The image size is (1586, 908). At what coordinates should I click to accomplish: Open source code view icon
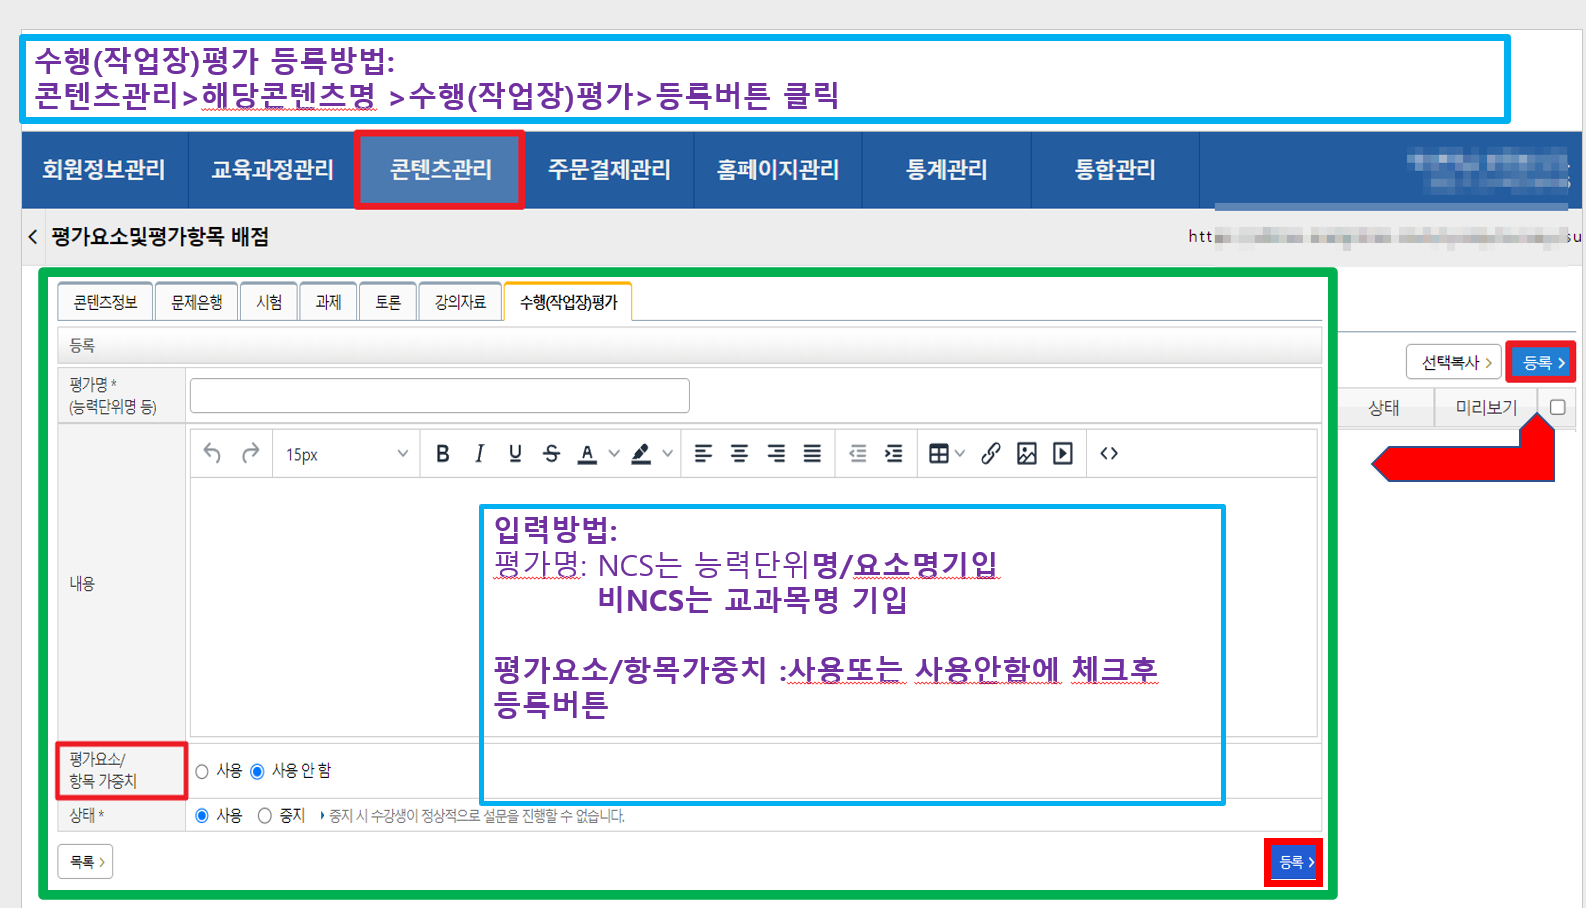click(x=1108, y=454)
